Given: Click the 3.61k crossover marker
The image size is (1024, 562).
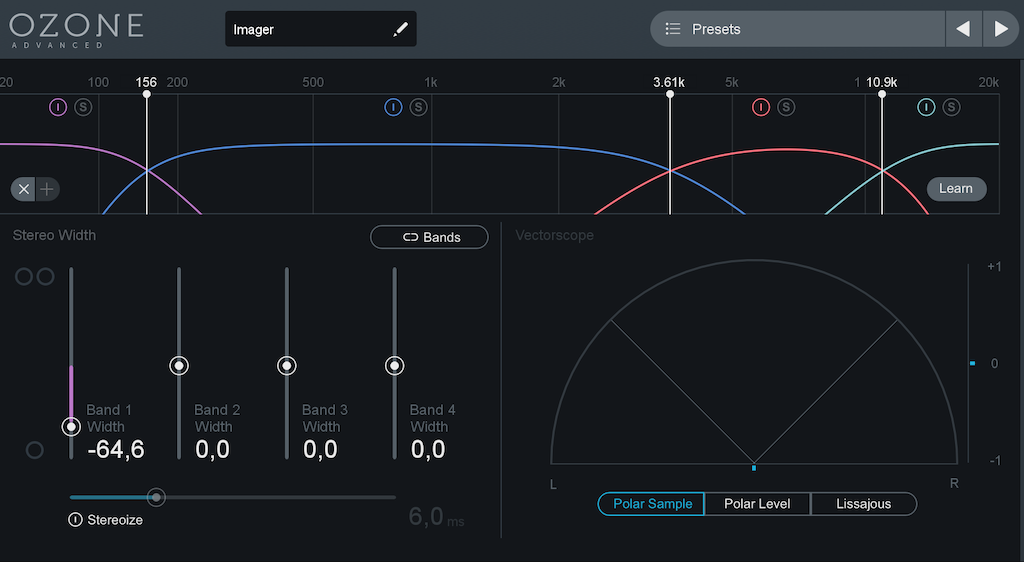Looking at the screenshot, I should (x=669, y=94).
